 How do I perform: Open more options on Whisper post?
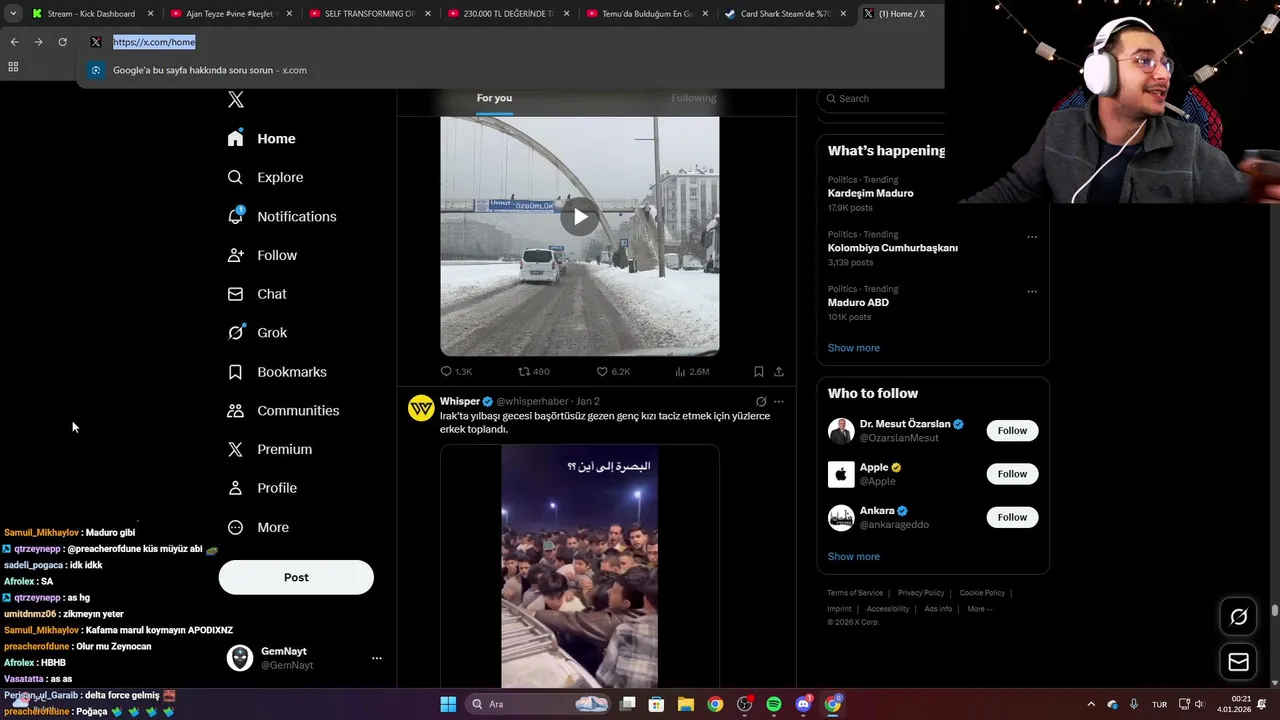pyautogui.click(x=779, y=401)
